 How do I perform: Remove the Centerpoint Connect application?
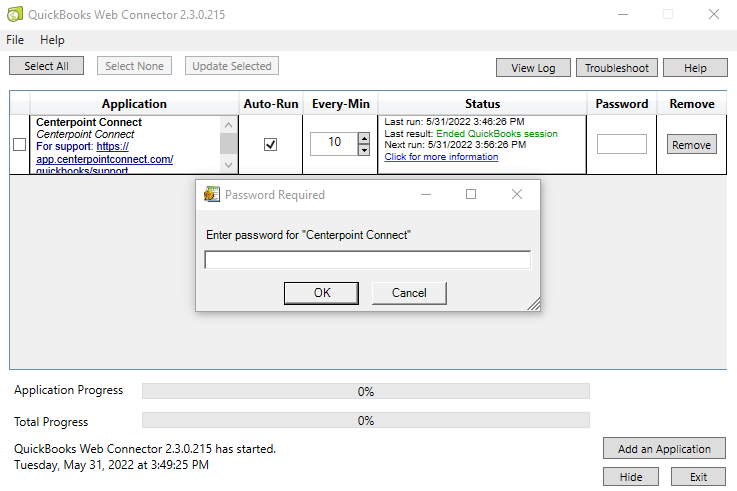tap(691, 145)
